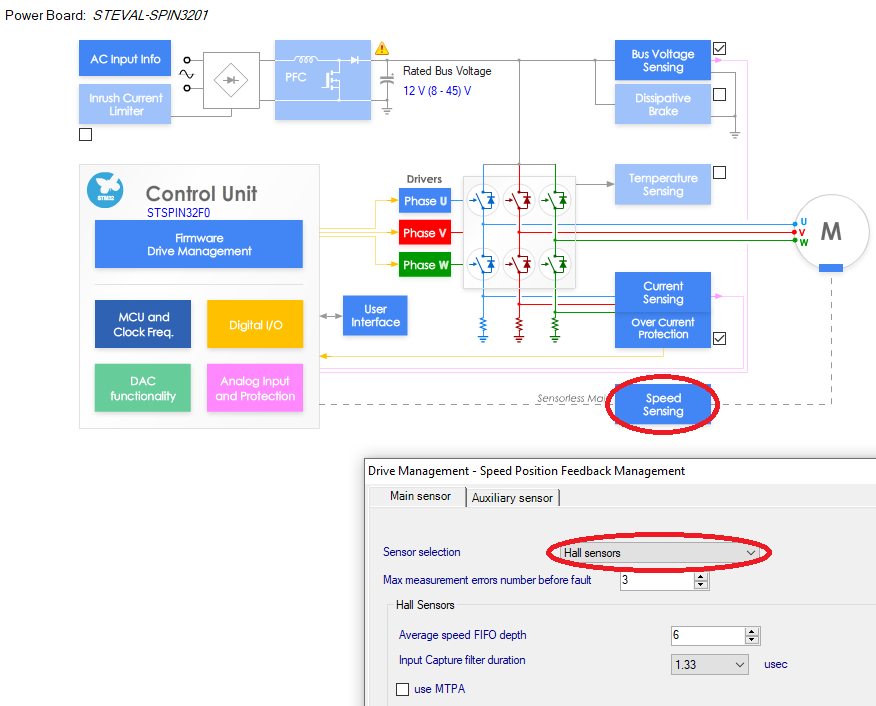Open the Dissipative Brake block
The width and height of the screenshot is (876, 706).
(663, 104)
